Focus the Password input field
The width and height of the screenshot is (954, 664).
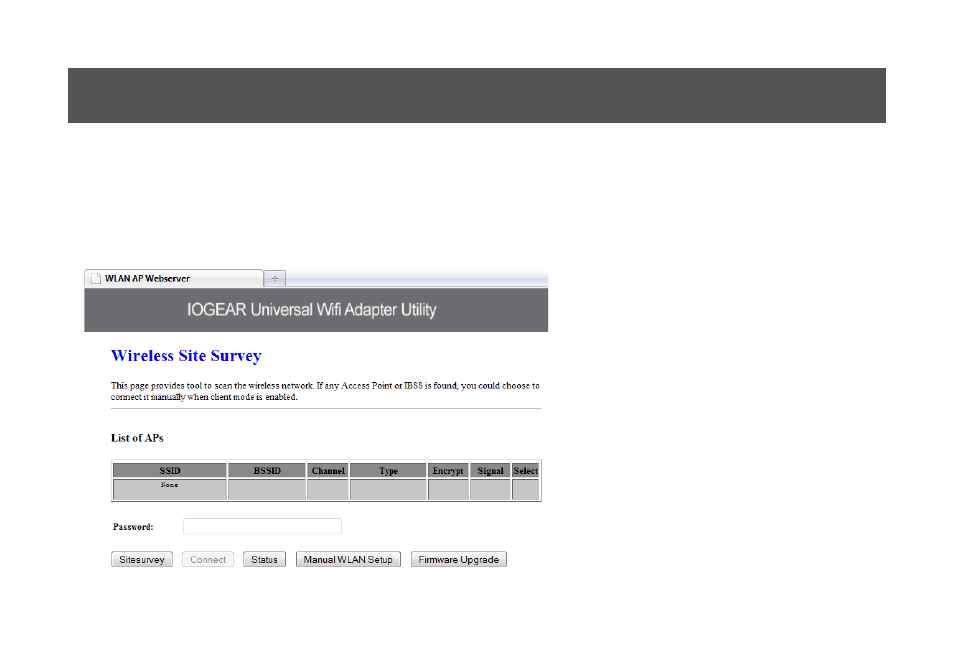[x=262, y=526]
